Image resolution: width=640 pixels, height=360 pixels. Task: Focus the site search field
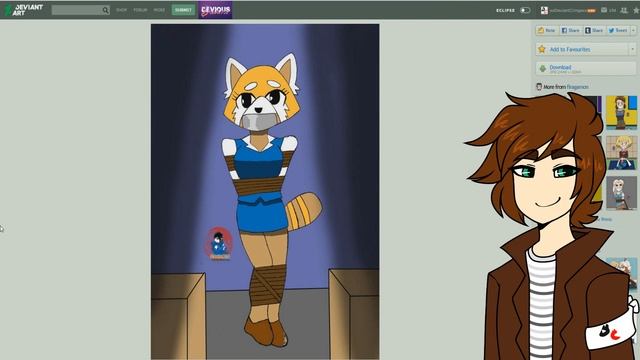[80, 10]
